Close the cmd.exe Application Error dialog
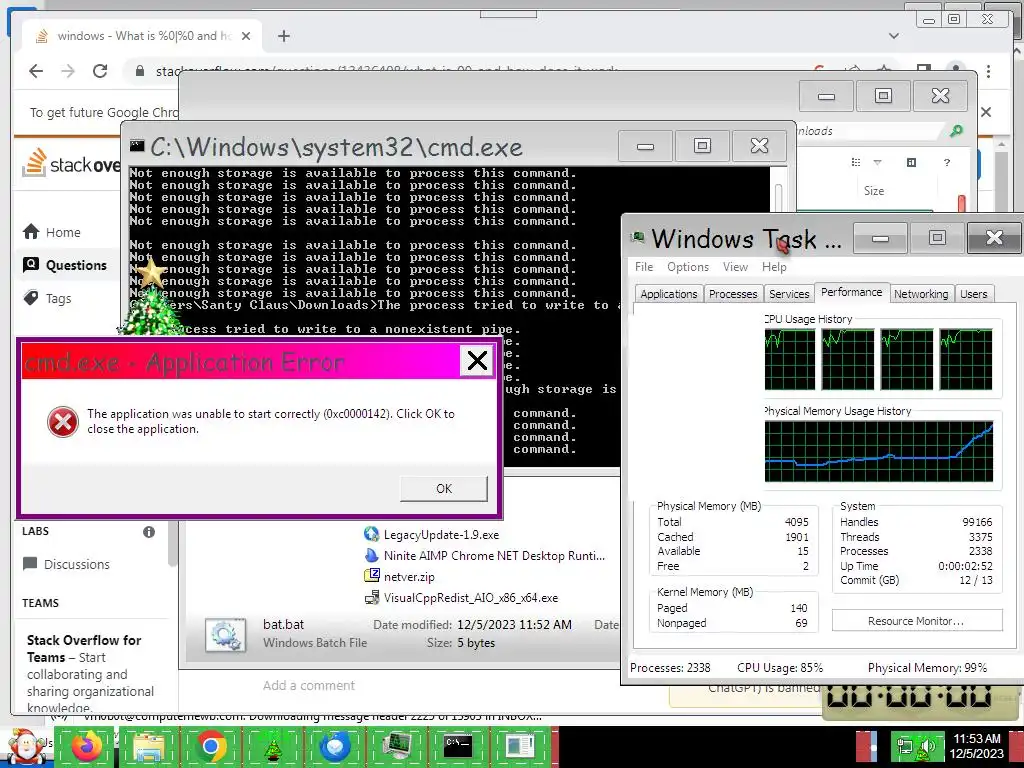1024x768 pixels. point(477,360)
